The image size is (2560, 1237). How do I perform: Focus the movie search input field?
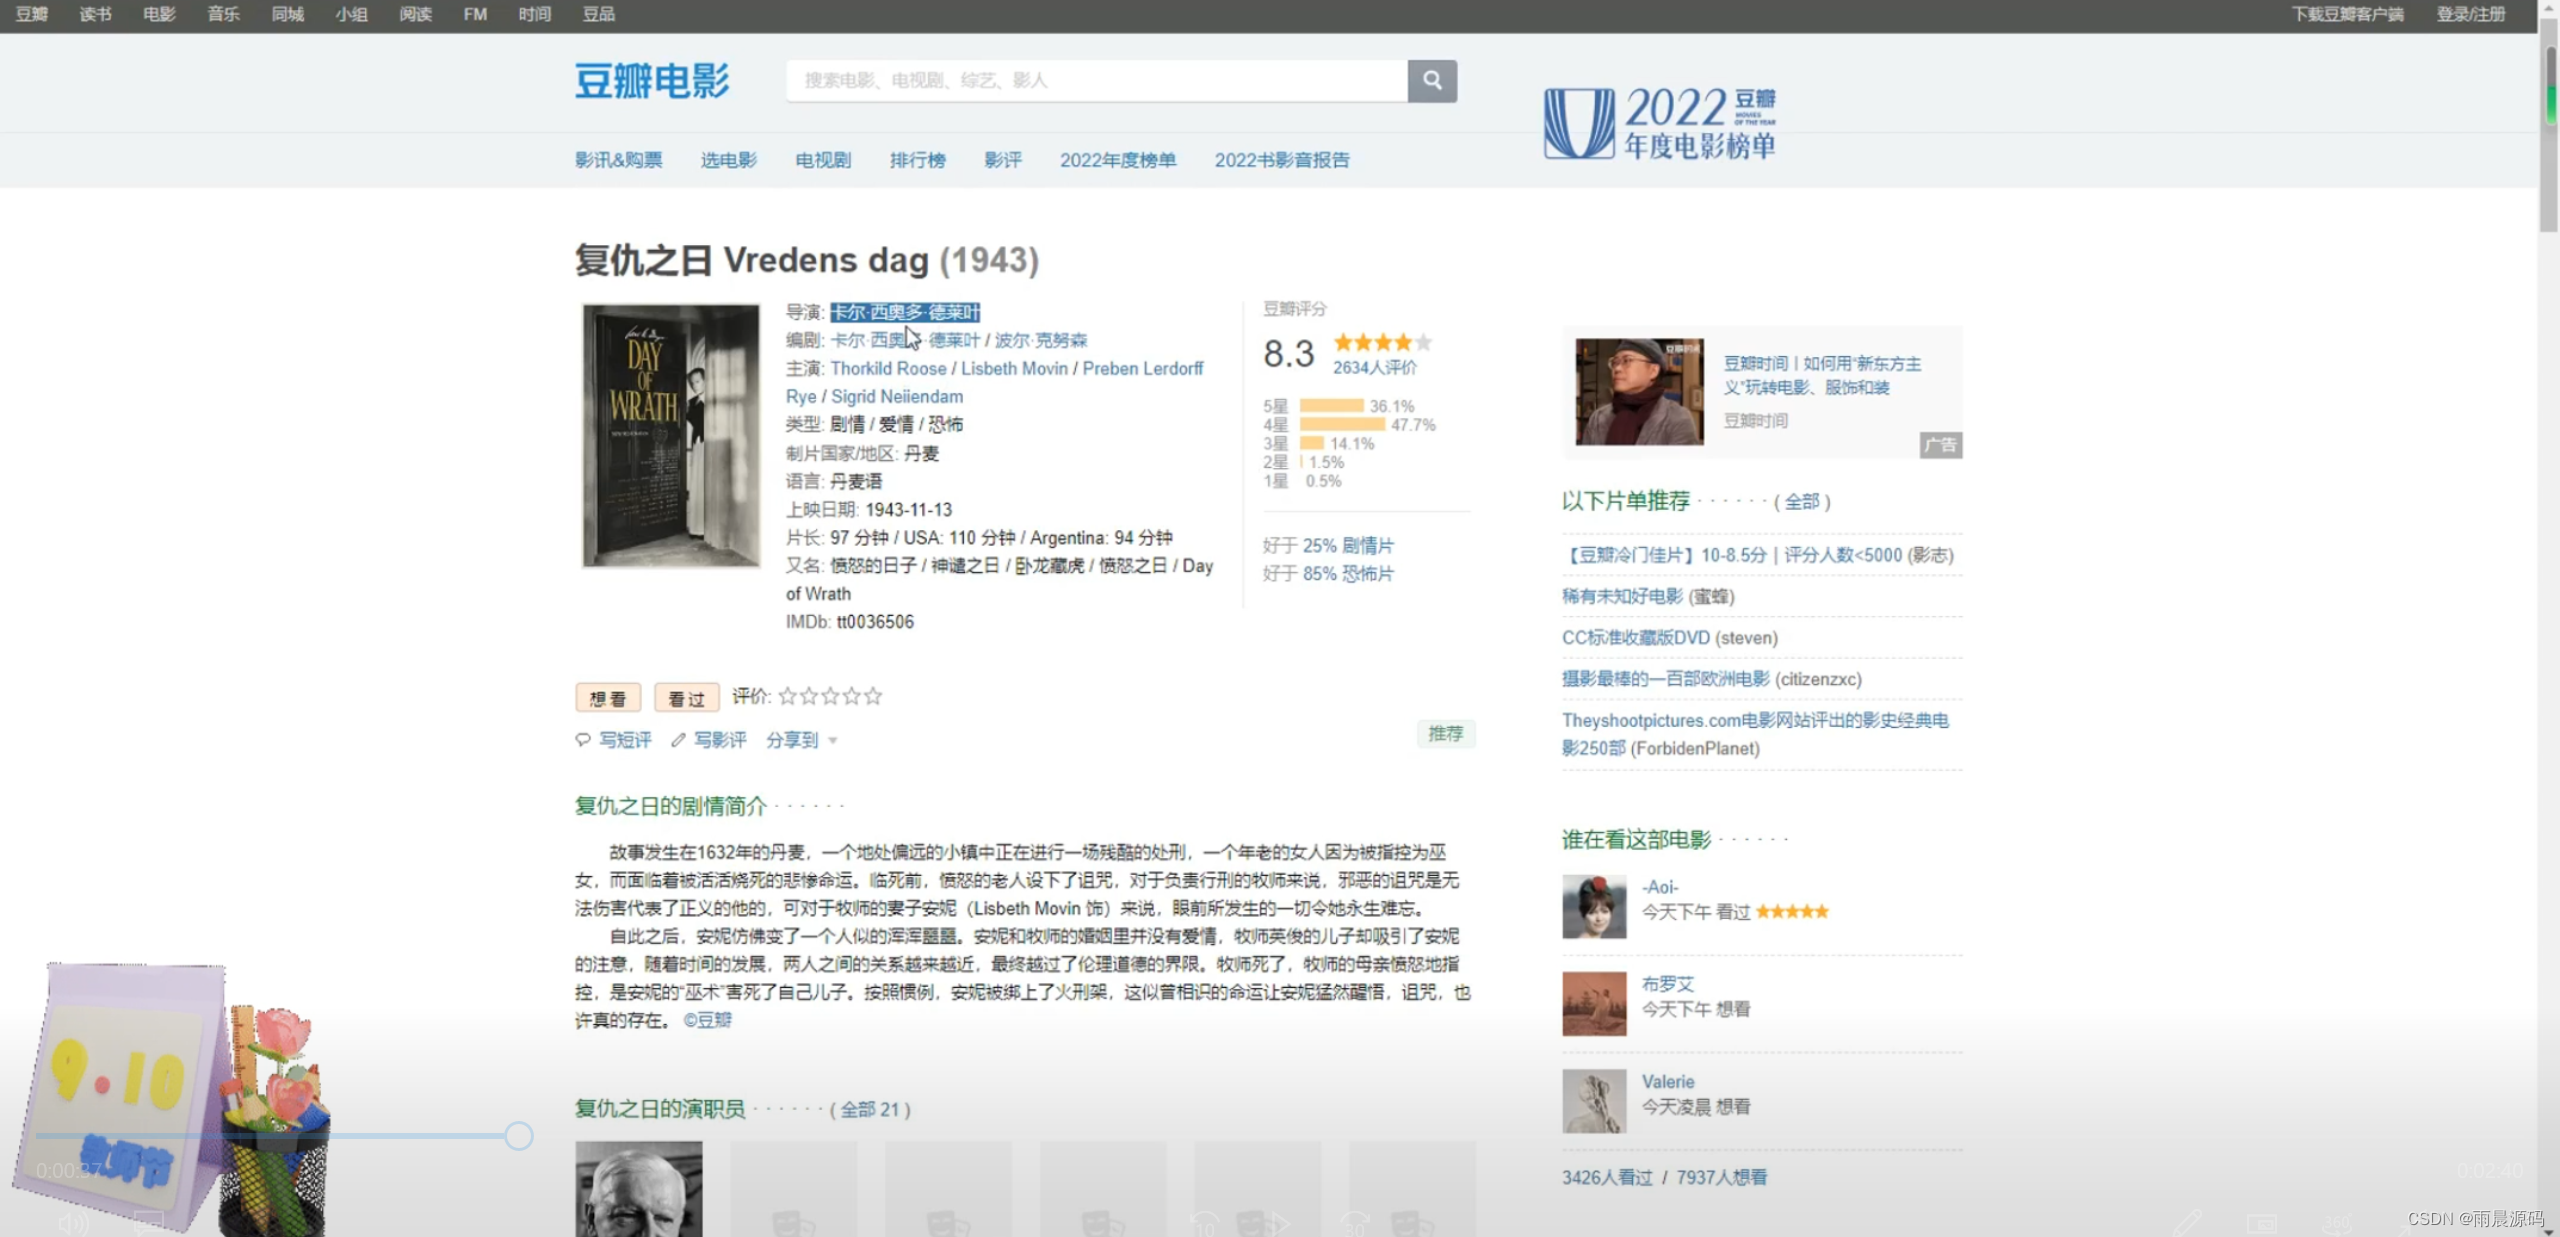(x=1097, y=80)
